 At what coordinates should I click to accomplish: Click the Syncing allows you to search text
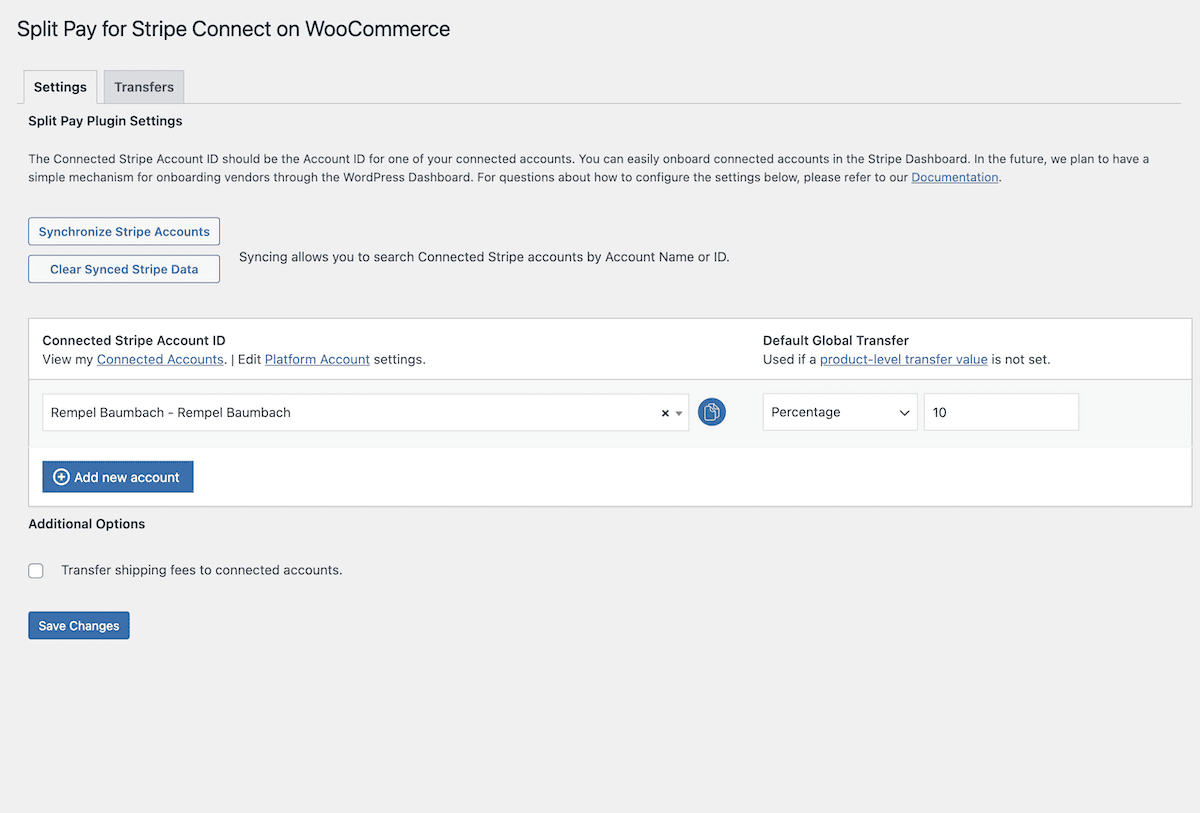tap(484, 257)
